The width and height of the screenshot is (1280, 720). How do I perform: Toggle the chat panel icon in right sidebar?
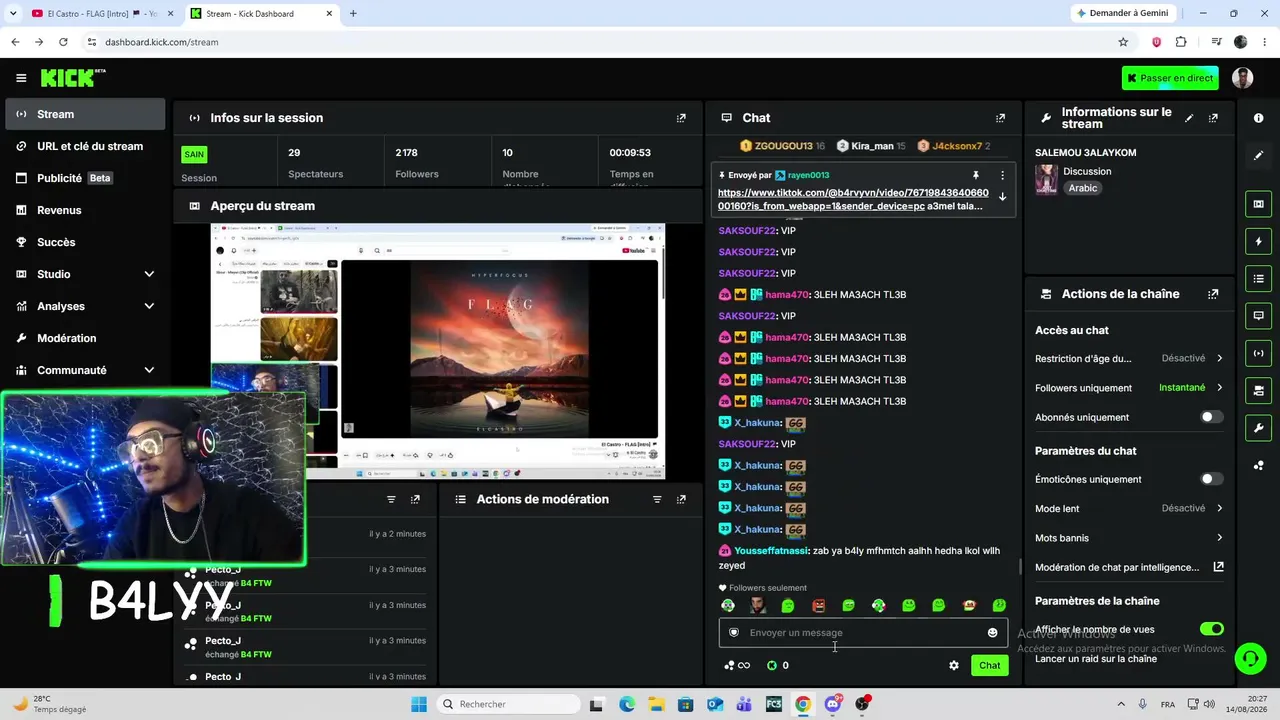coord(1258,316)
